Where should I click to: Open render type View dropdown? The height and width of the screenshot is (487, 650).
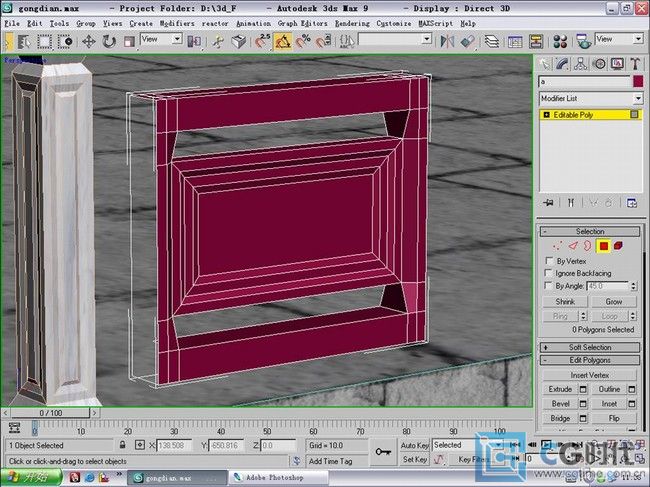tap(619, 39)
